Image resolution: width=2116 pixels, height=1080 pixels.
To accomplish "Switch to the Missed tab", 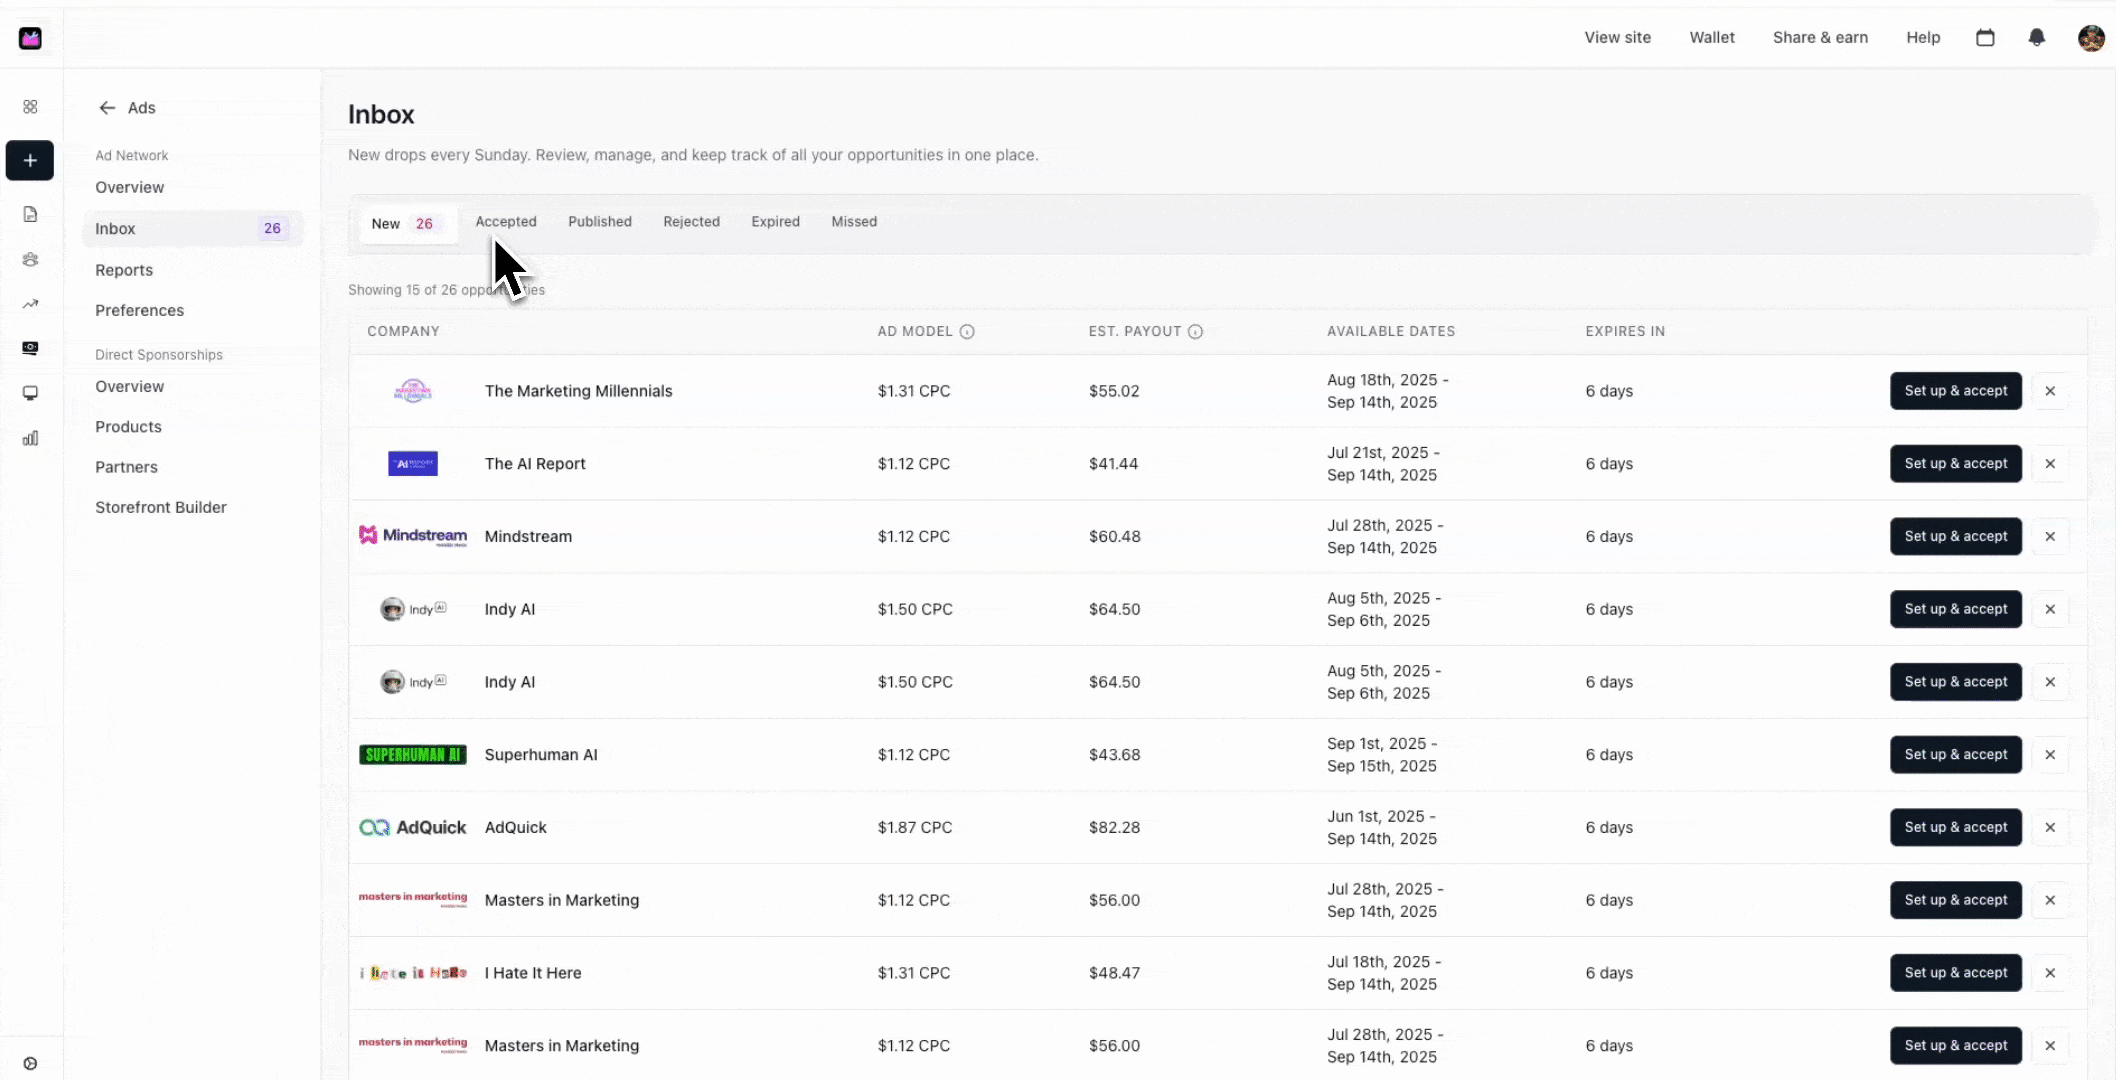I will pos(854,222).
